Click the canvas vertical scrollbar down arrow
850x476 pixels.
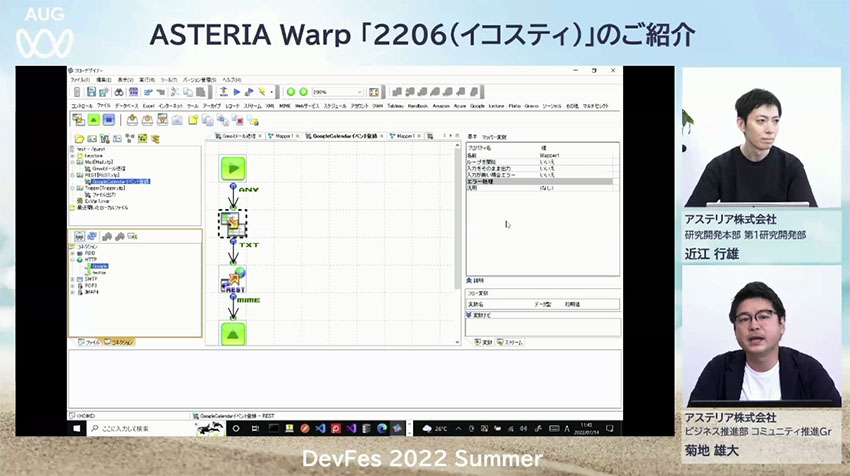click(457, 342)
